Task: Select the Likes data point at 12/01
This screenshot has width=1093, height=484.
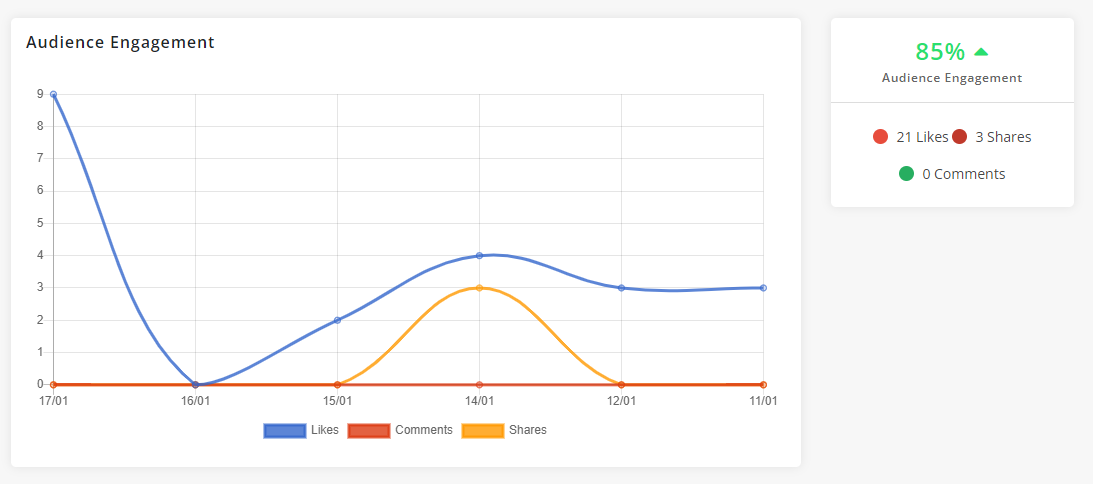Action: pos(621,288)
